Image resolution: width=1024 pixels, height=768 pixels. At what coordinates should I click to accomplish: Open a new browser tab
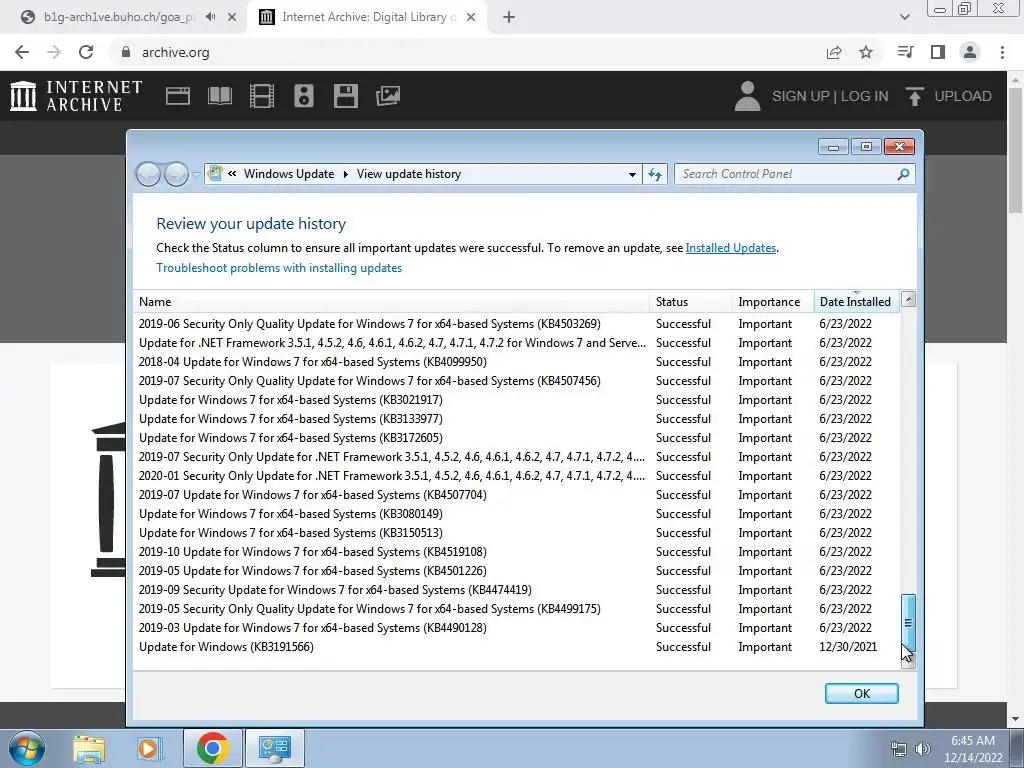[x=509, y=17]
